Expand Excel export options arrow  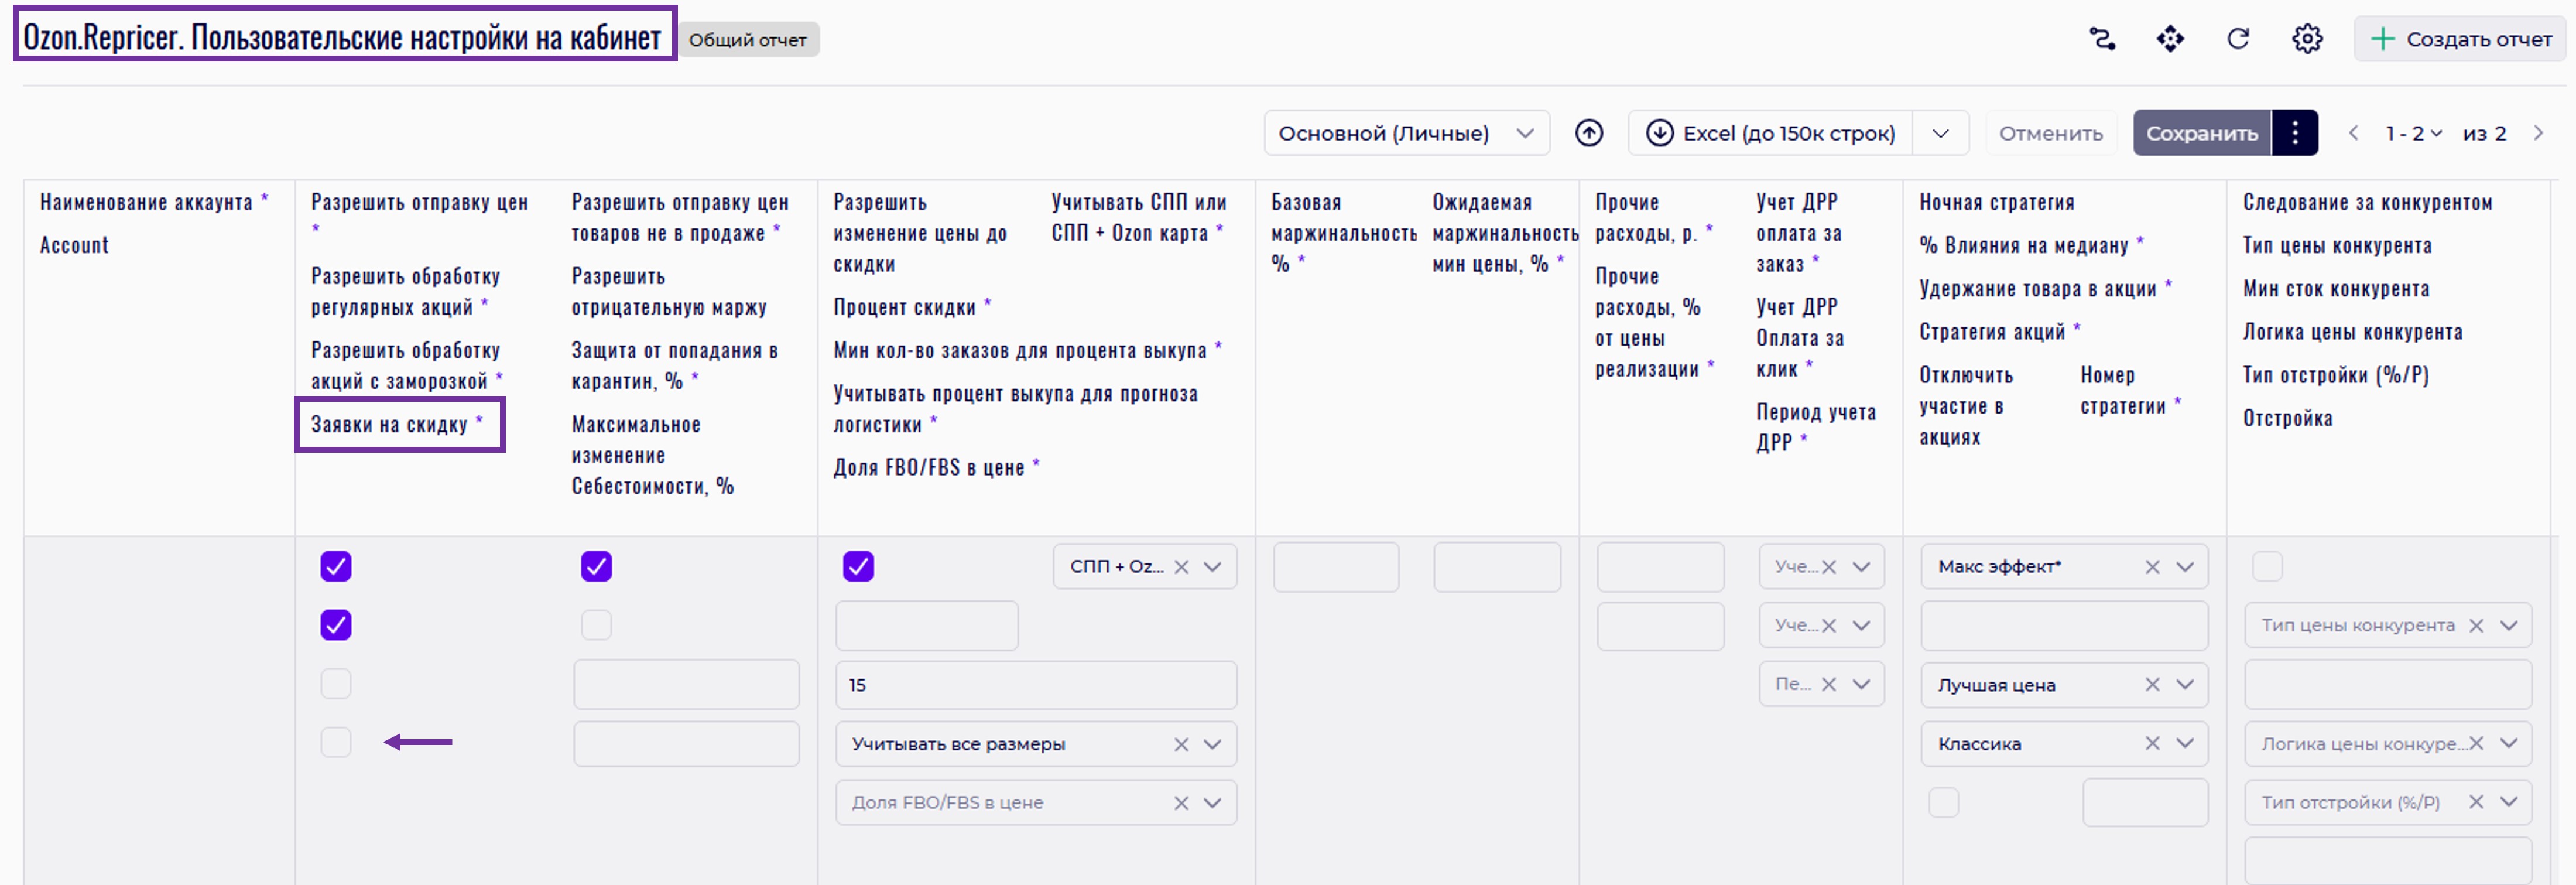(x=1940, y=133)
